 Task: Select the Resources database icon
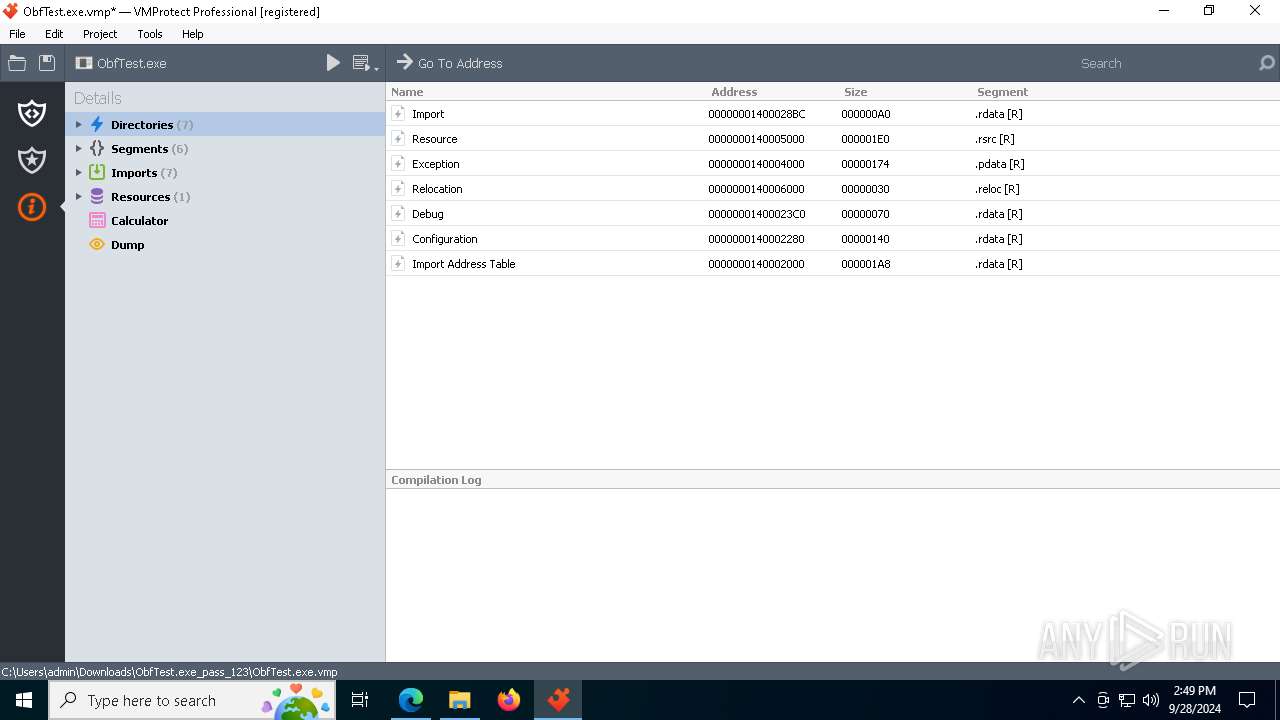(x=97, y=197)
